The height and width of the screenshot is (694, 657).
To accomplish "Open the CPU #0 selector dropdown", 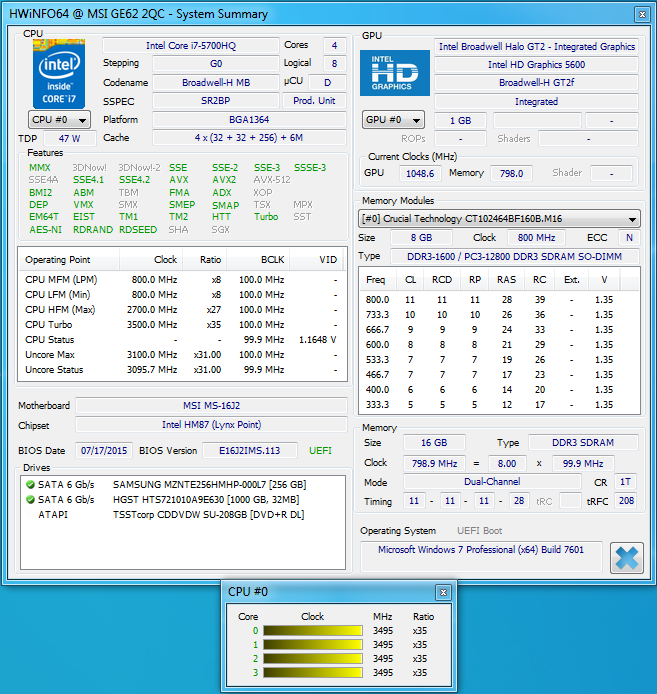I will coord(59,120).
